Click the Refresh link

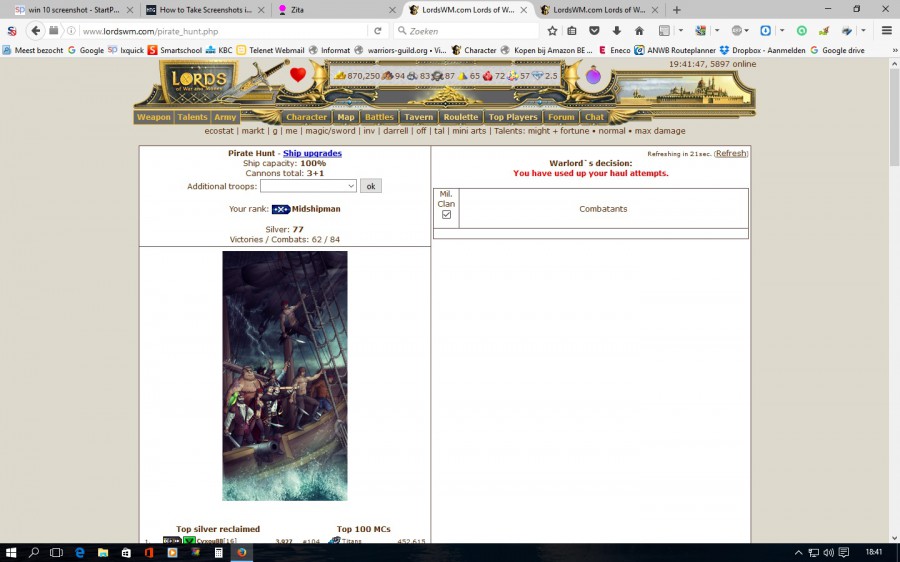(x=731, y=153)
